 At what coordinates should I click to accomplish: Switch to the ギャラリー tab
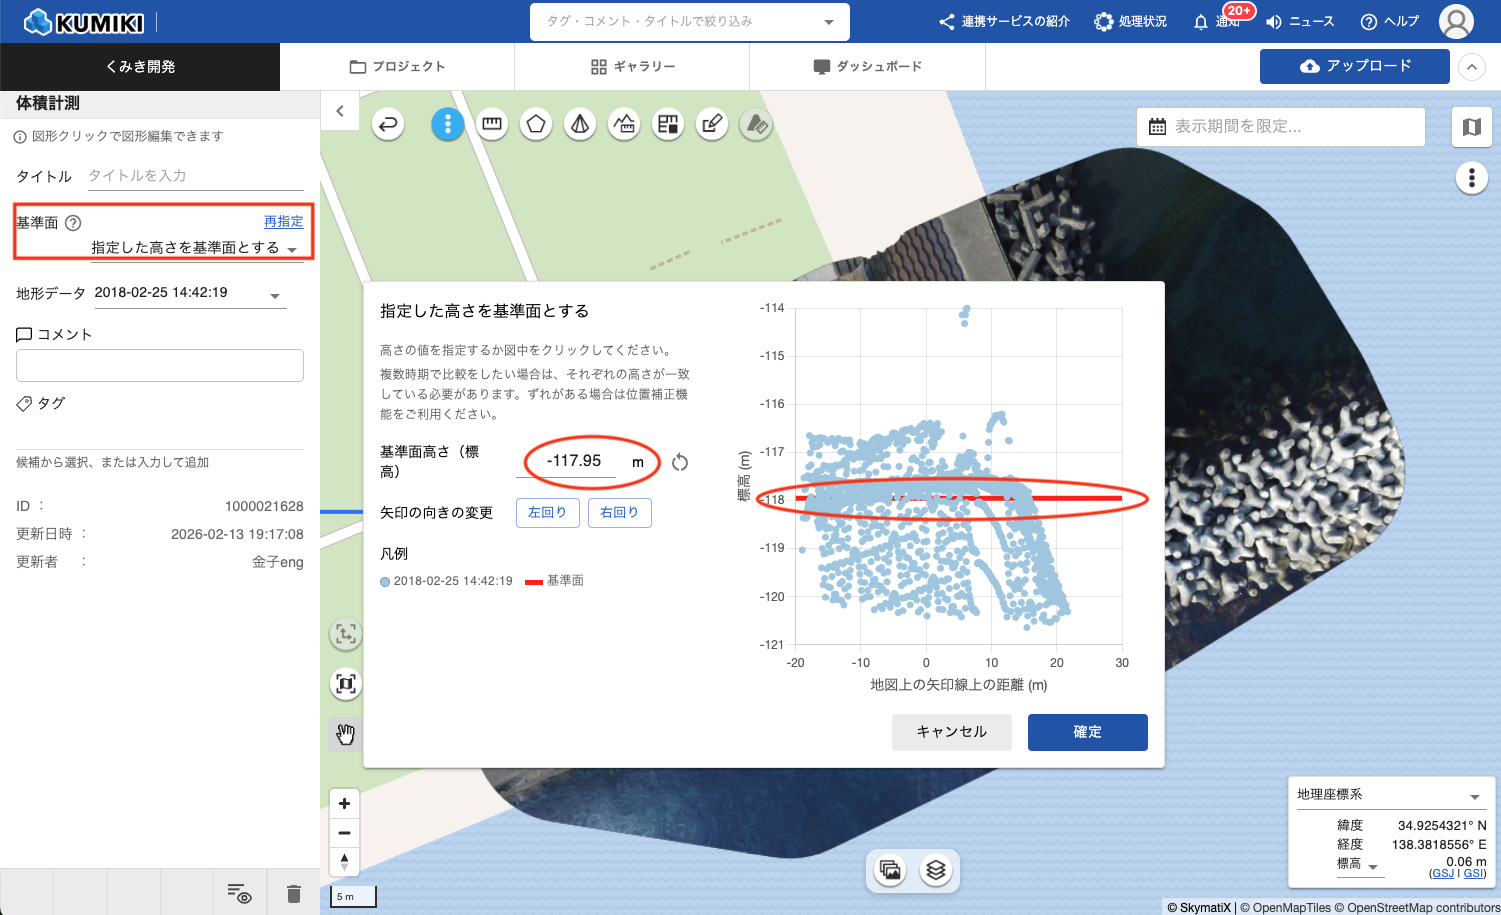point(632,67)
